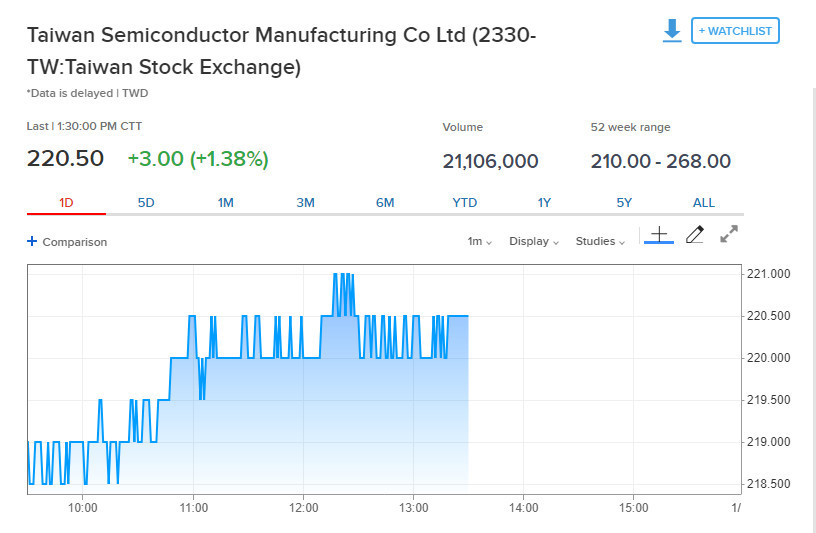Open the 1m interval dropdown
The height and width of the screenshot is (533, 816).
pyautogui.click(x=479, y=242)
